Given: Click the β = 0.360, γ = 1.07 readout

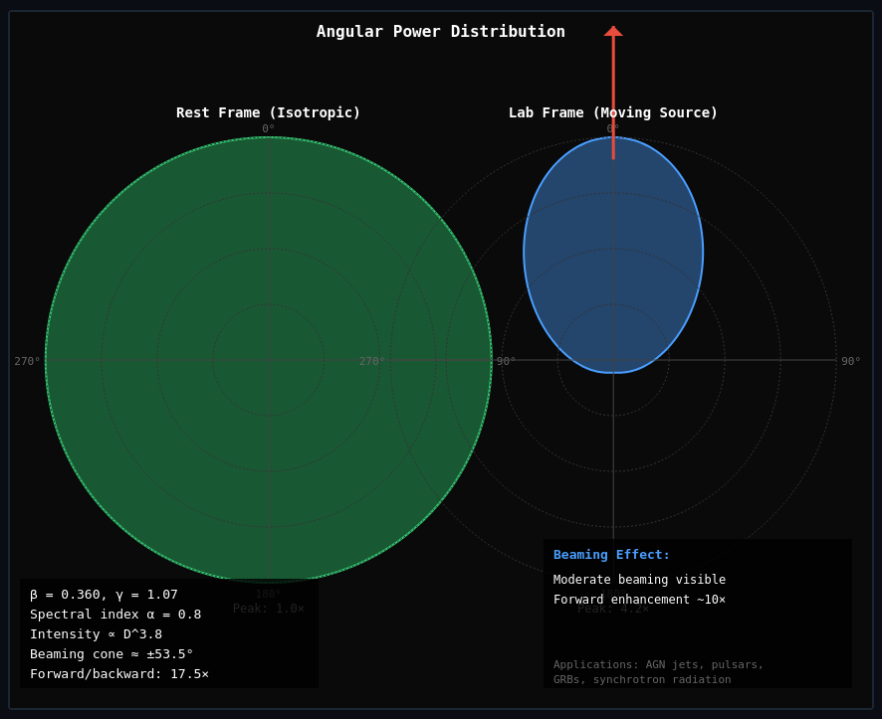Looking at the screenshot, I should tap(104, 594).
